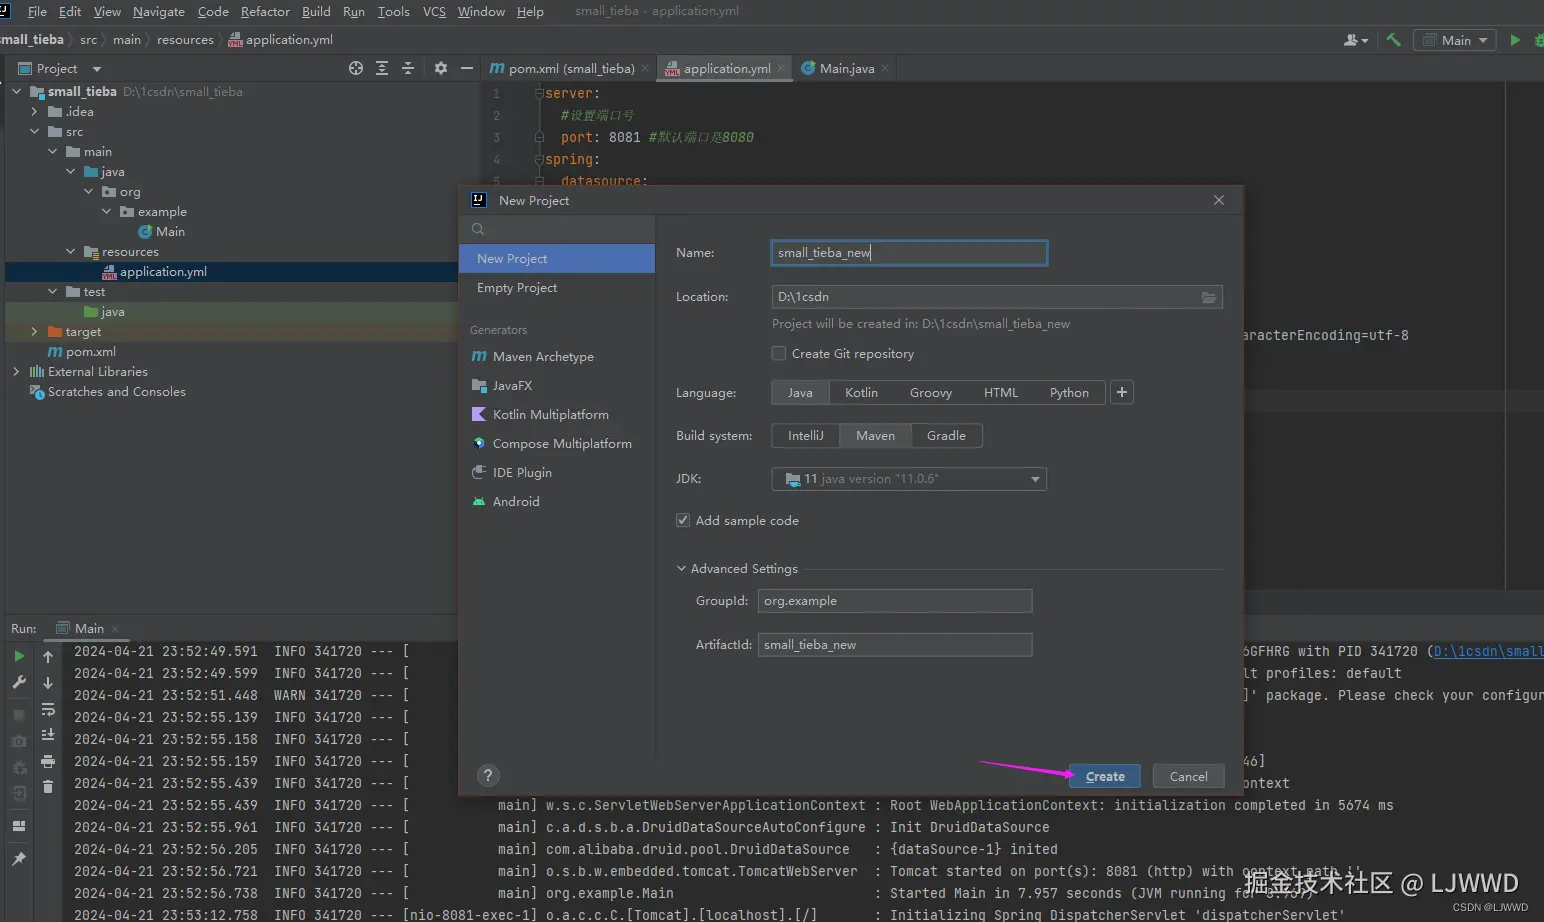This screenshot has width=1544, height=922.
Task: Add a language with plus button
Action: coord(1122,392)
